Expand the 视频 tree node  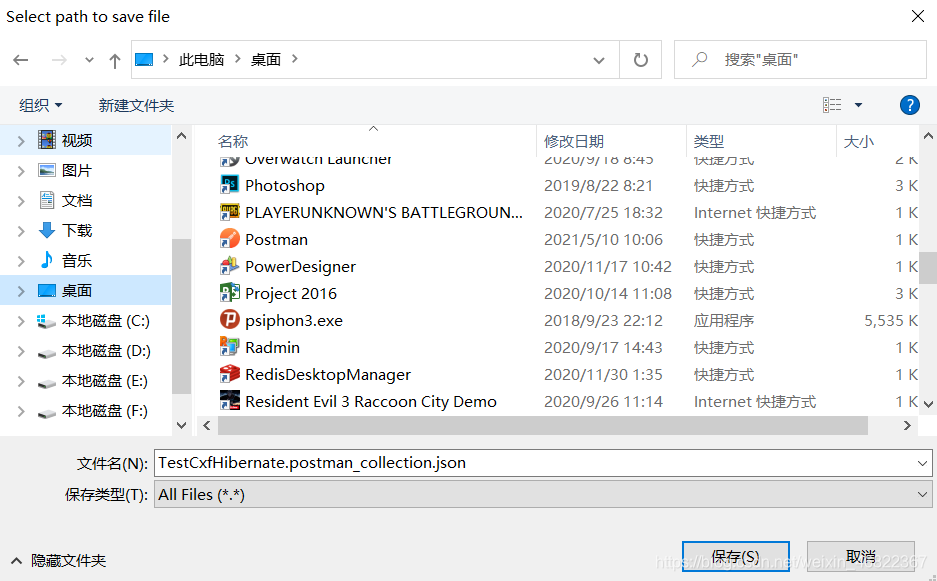tap(21, 141)
